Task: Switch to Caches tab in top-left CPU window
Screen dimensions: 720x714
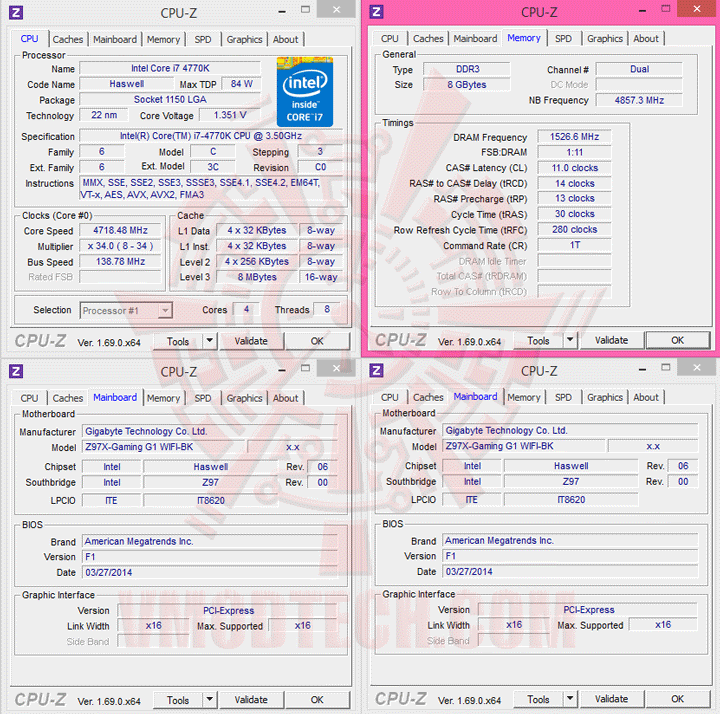Action: pos(68,39)
